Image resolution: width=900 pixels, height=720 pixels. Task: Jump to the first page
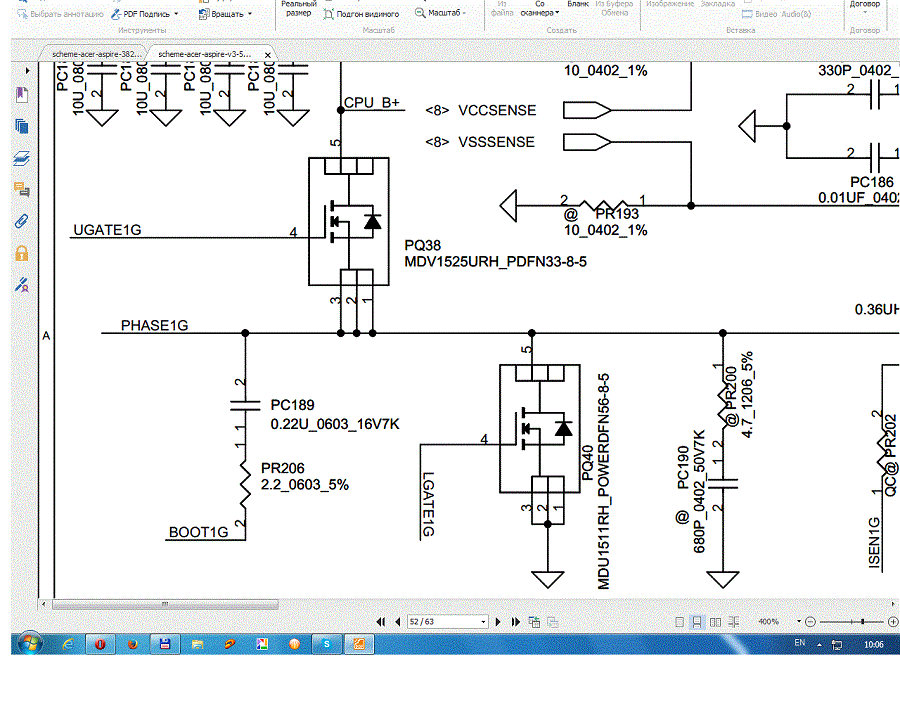pos(384,622)
